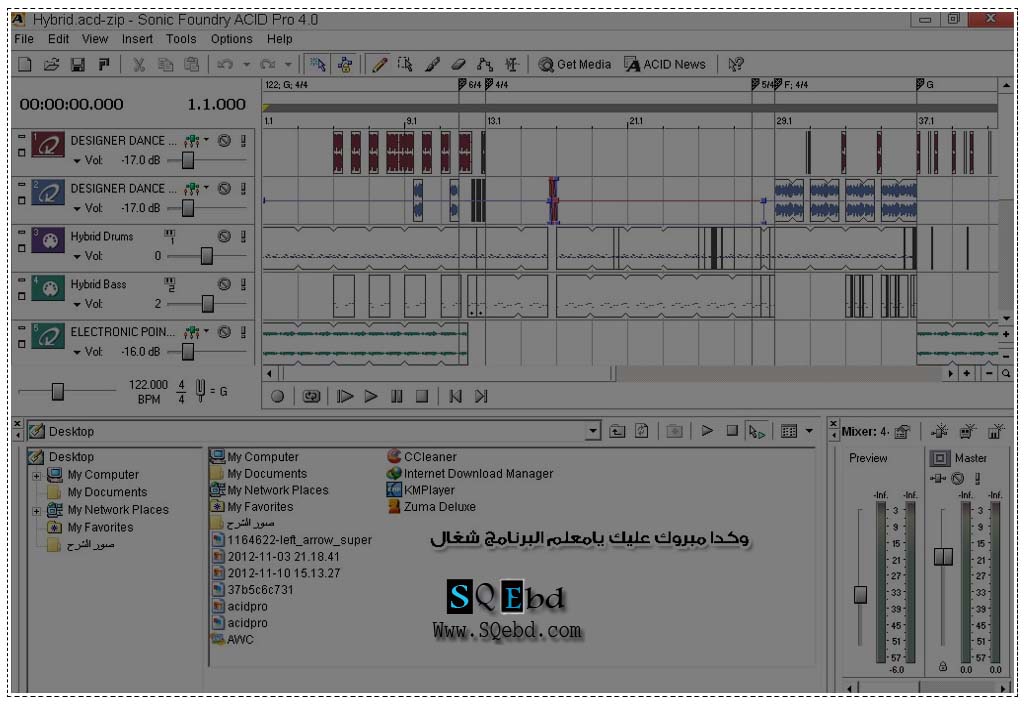Select the Paint brush tool
Screen dimensions: 1024x705
pos(432,64)
